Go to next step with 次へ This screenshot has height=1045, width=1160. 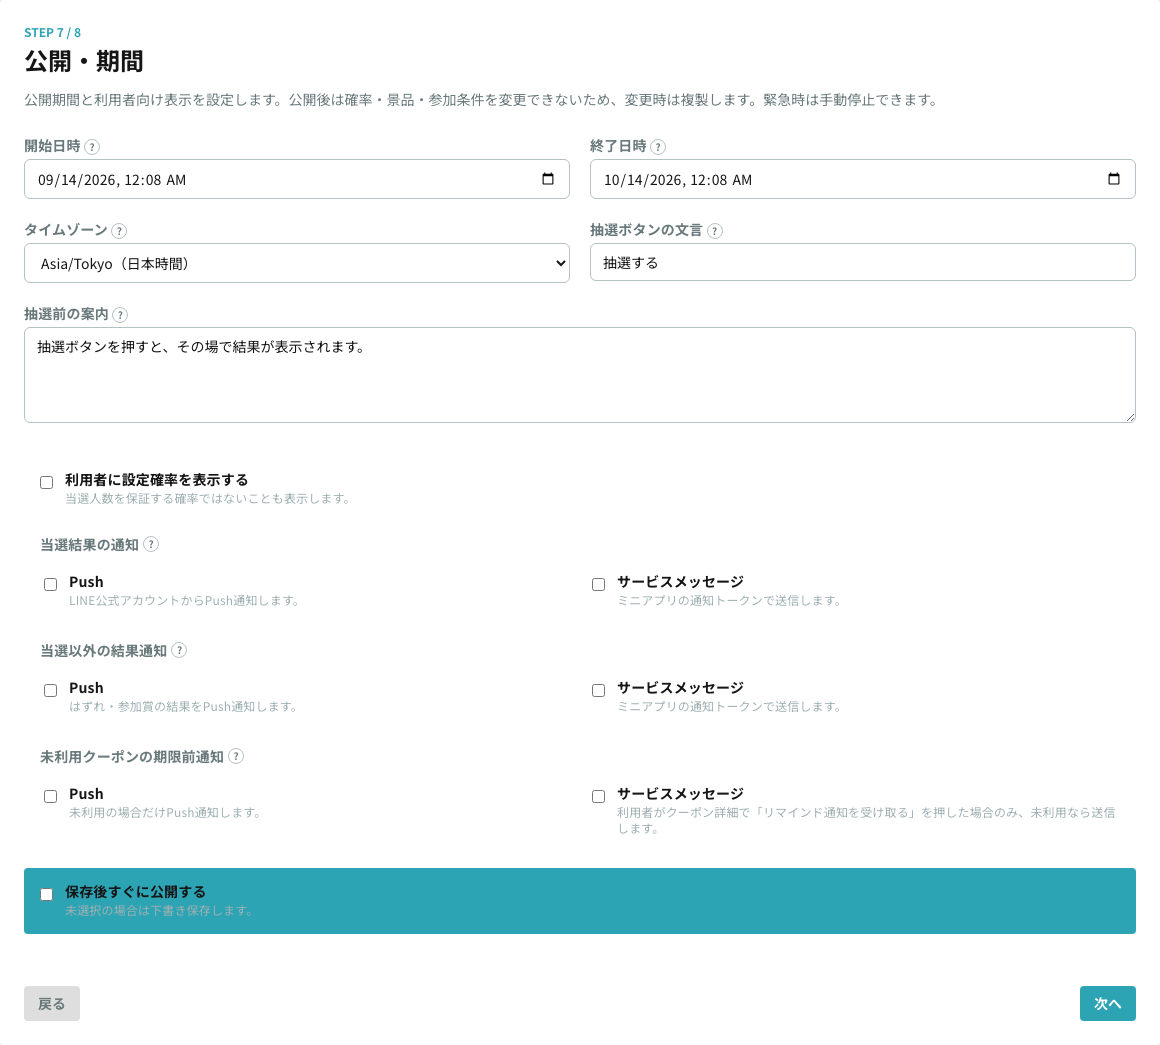1107,1004
